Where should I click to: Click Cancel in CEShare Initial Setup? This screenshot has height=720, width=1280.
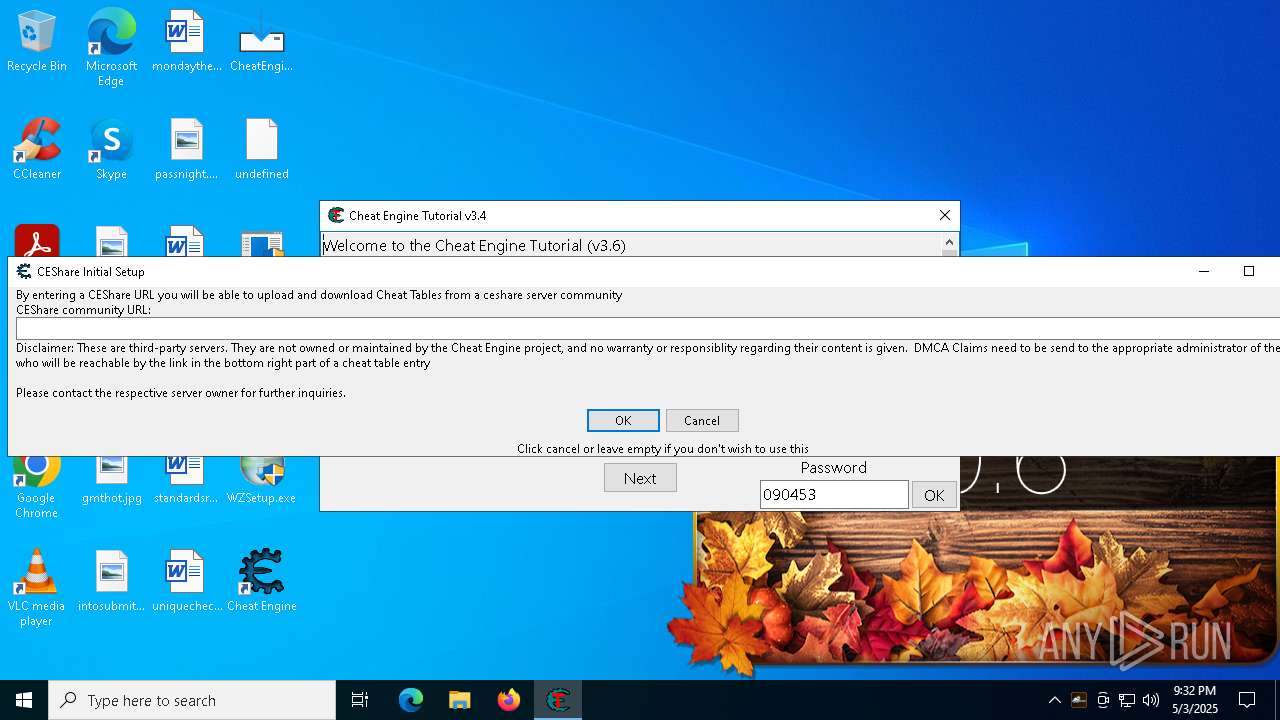(702, 420)
